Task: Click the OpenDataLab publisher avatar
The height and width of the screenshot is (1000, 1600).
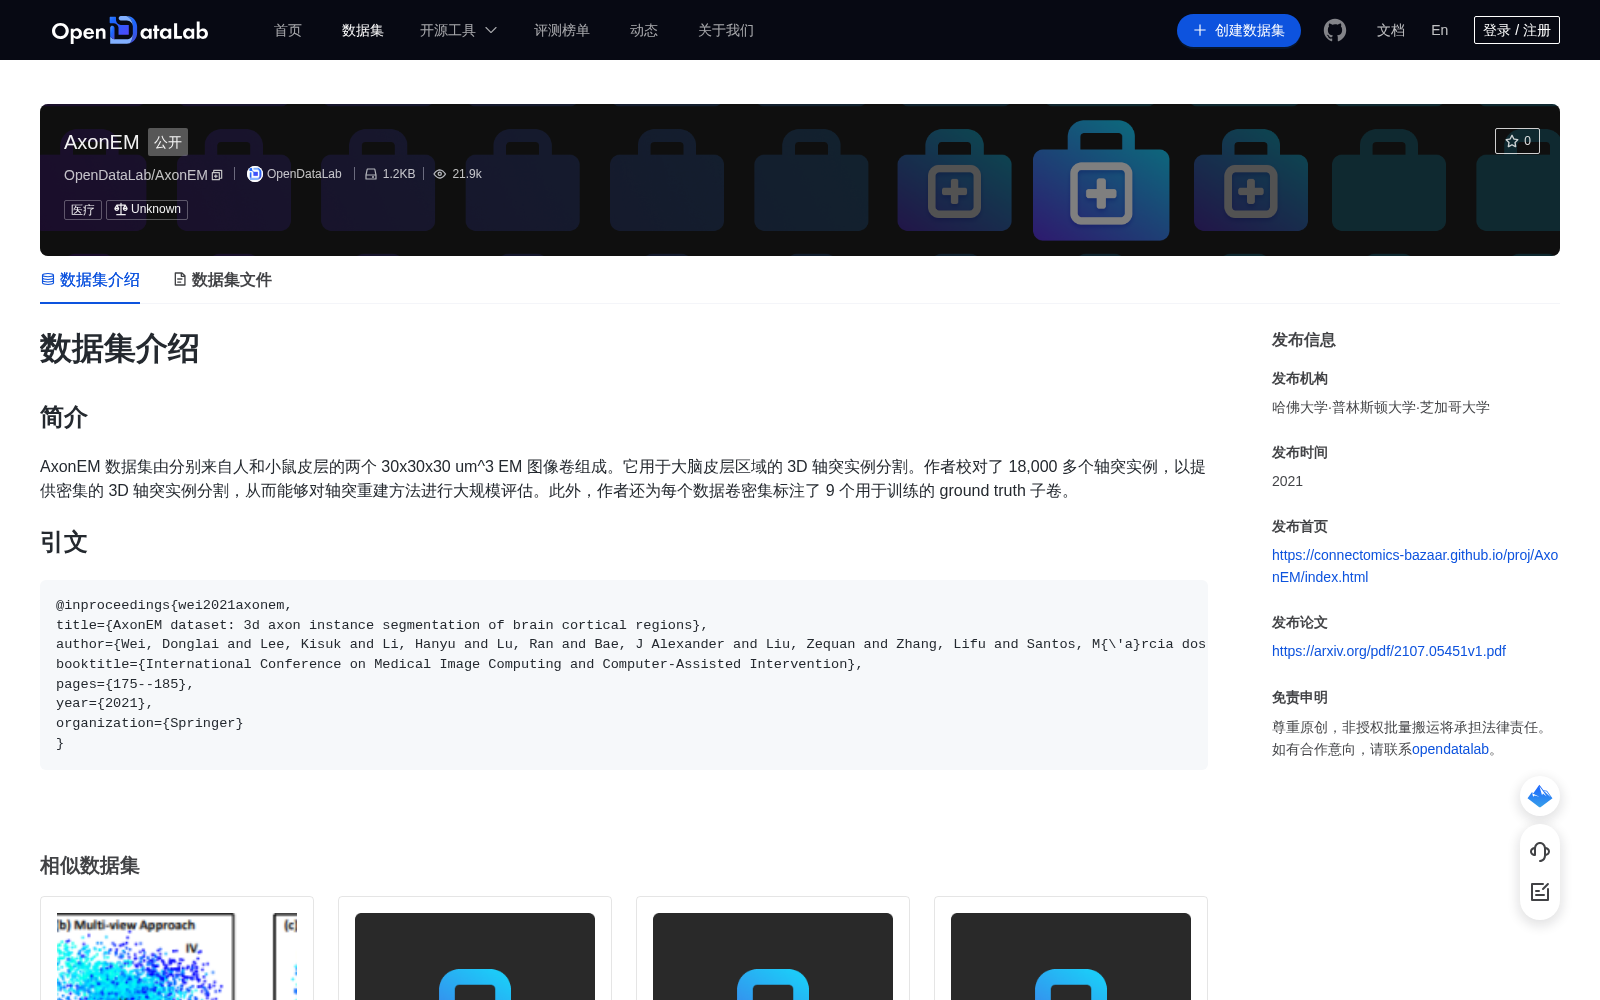Action: 255,174
